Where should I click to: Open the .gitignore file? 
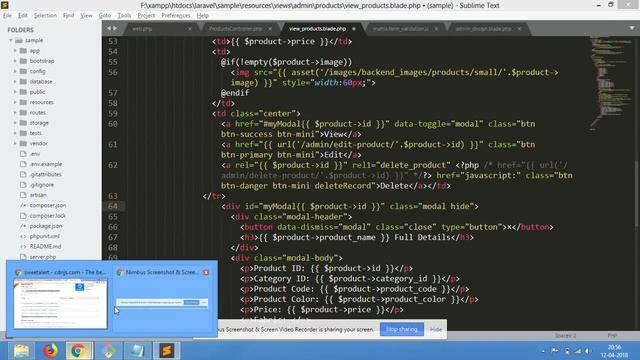42,184
